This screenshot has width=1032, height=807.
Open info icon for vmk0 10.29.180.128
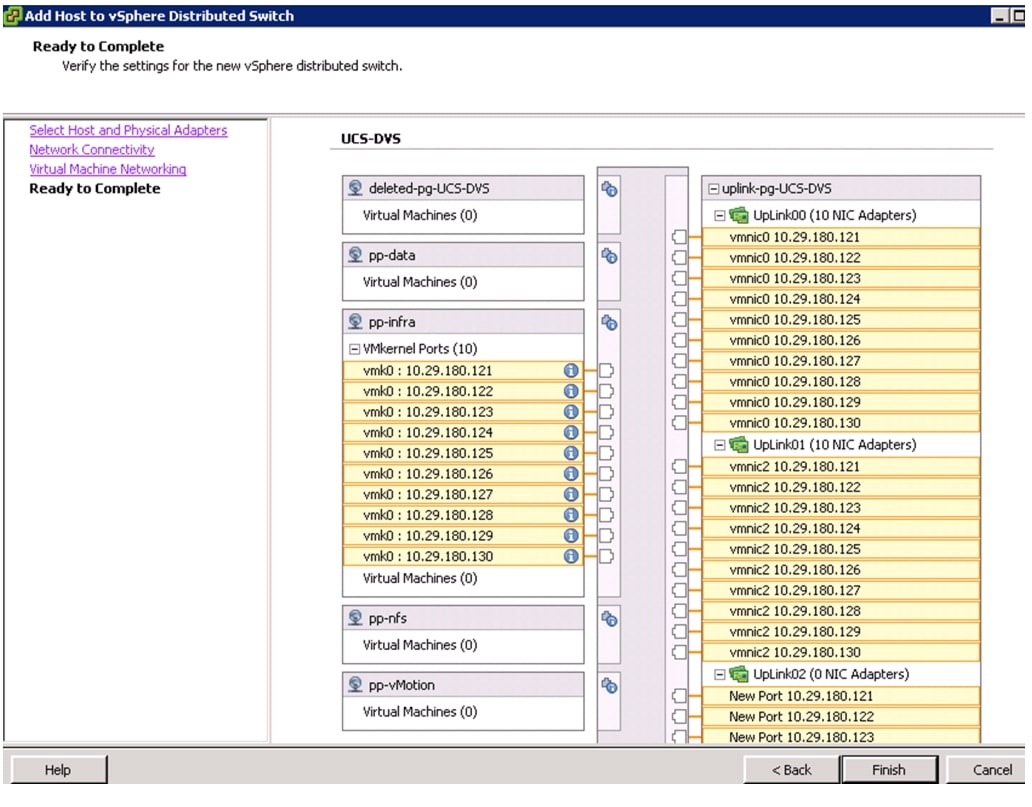[x=571, y=515]
